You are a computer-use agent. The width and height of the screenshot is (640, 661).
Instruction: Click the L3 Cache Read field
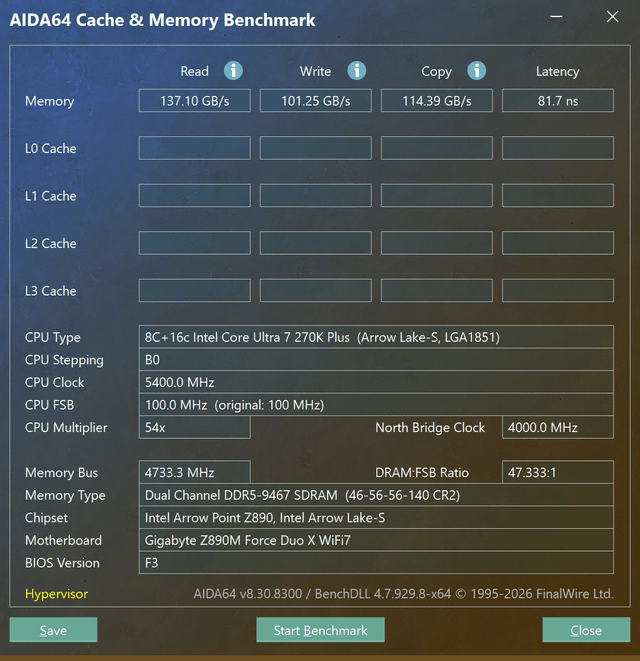[x=195, y=290]
